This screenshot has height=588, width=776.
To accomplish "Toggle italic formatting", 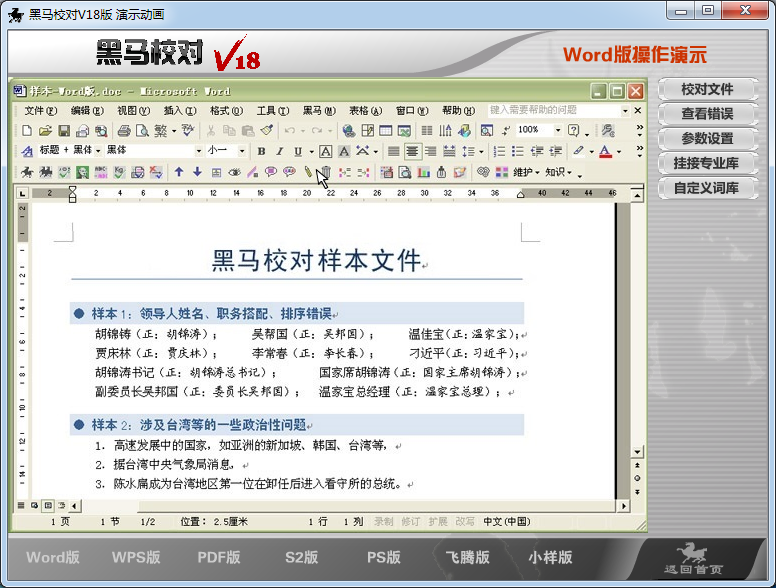I will click(280, 151).
